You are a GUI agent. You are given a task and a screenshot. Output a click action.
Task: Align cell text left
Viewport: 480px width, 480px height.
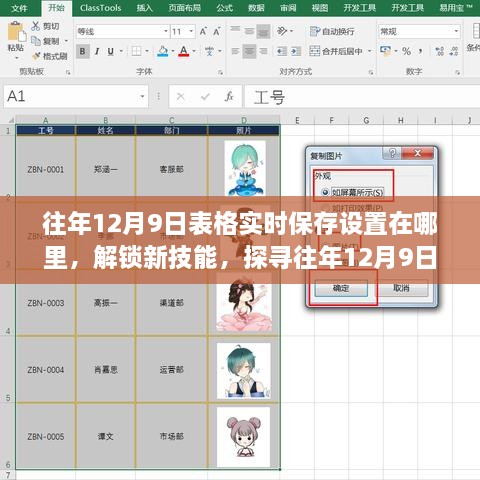[235, 51]
